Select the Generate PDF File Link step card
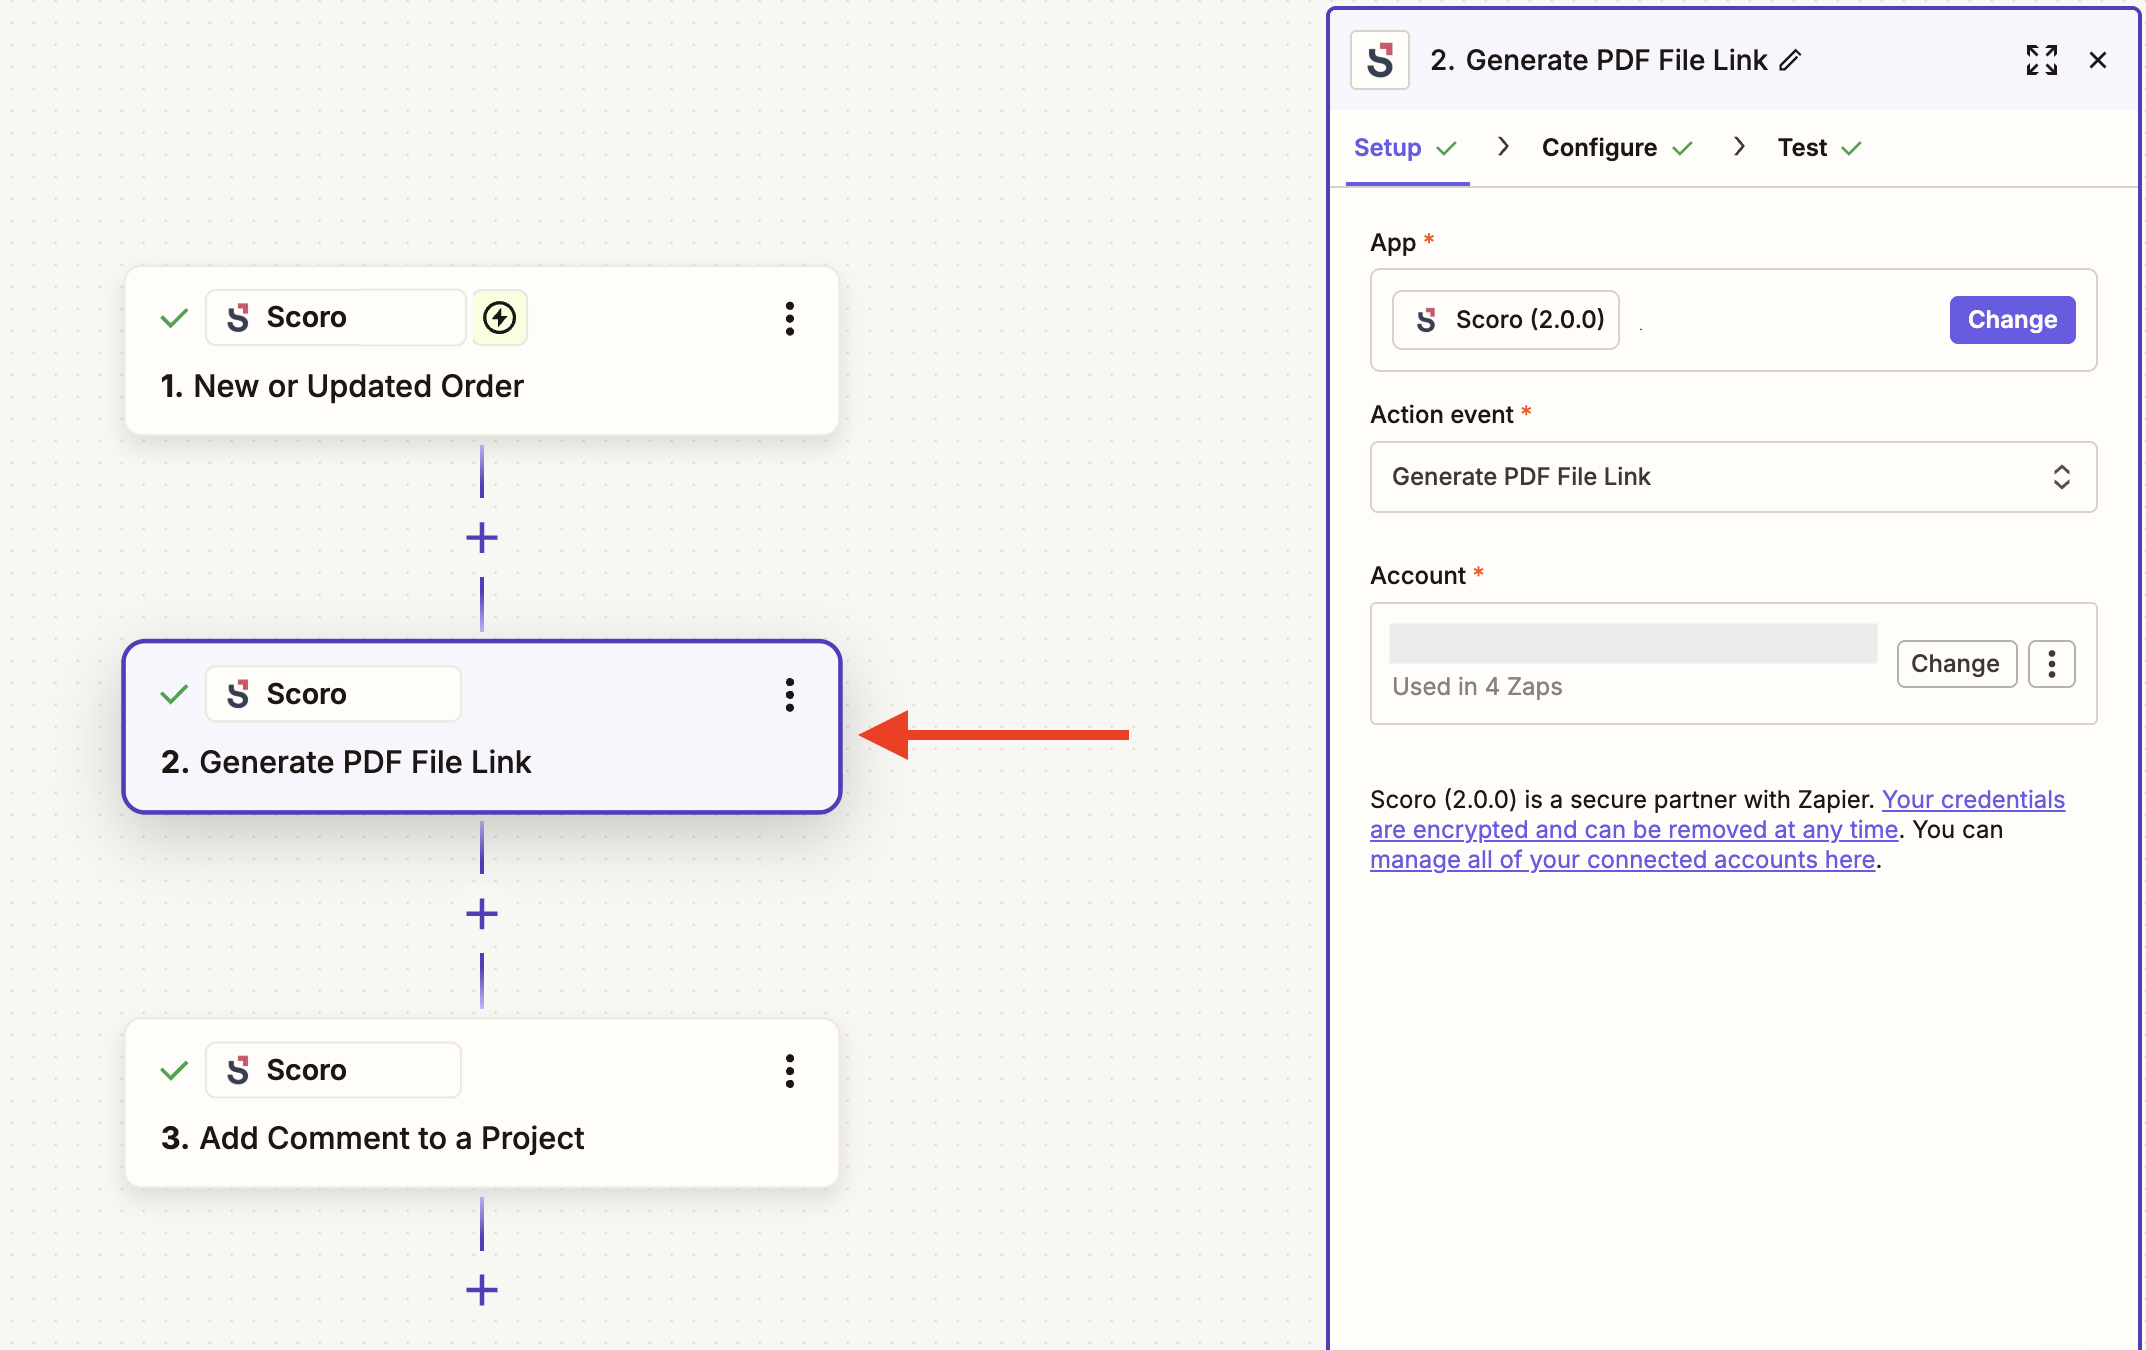Viewport: 2146px width, 1350px height. 482,727
